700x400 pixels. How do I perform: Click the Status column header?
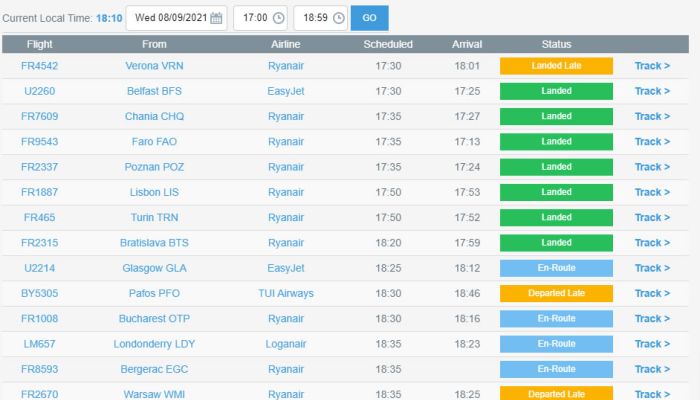coord(556,44)
